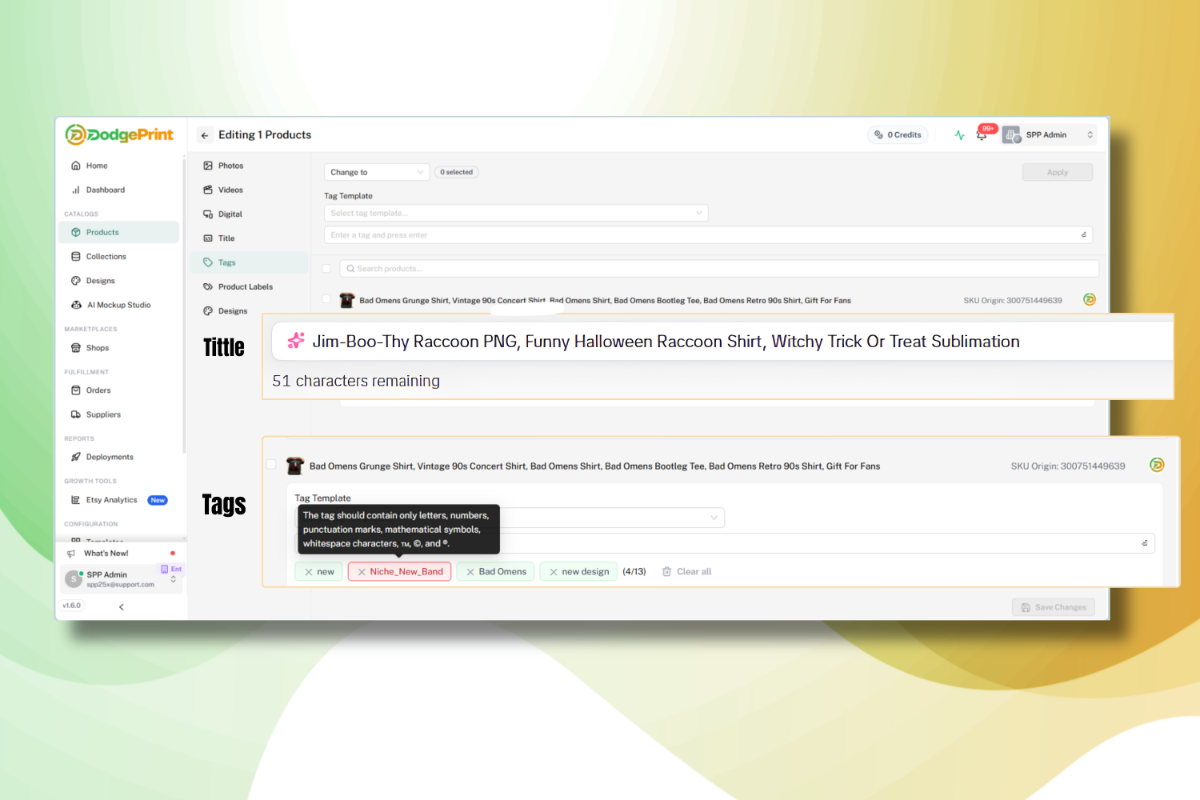Focus the top Enter a tag input
The height and width of the screenshot is (800, 1200).
708,235
